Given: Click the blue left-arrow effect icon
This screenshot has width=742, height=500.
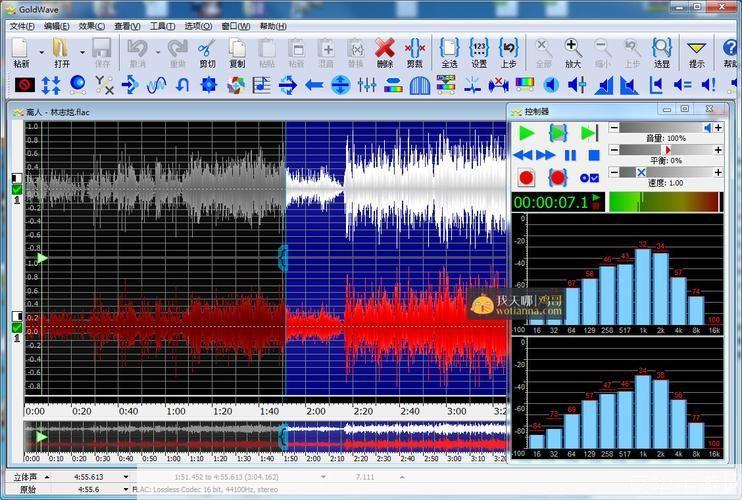Looking at the screenshot, I should 314,85.
